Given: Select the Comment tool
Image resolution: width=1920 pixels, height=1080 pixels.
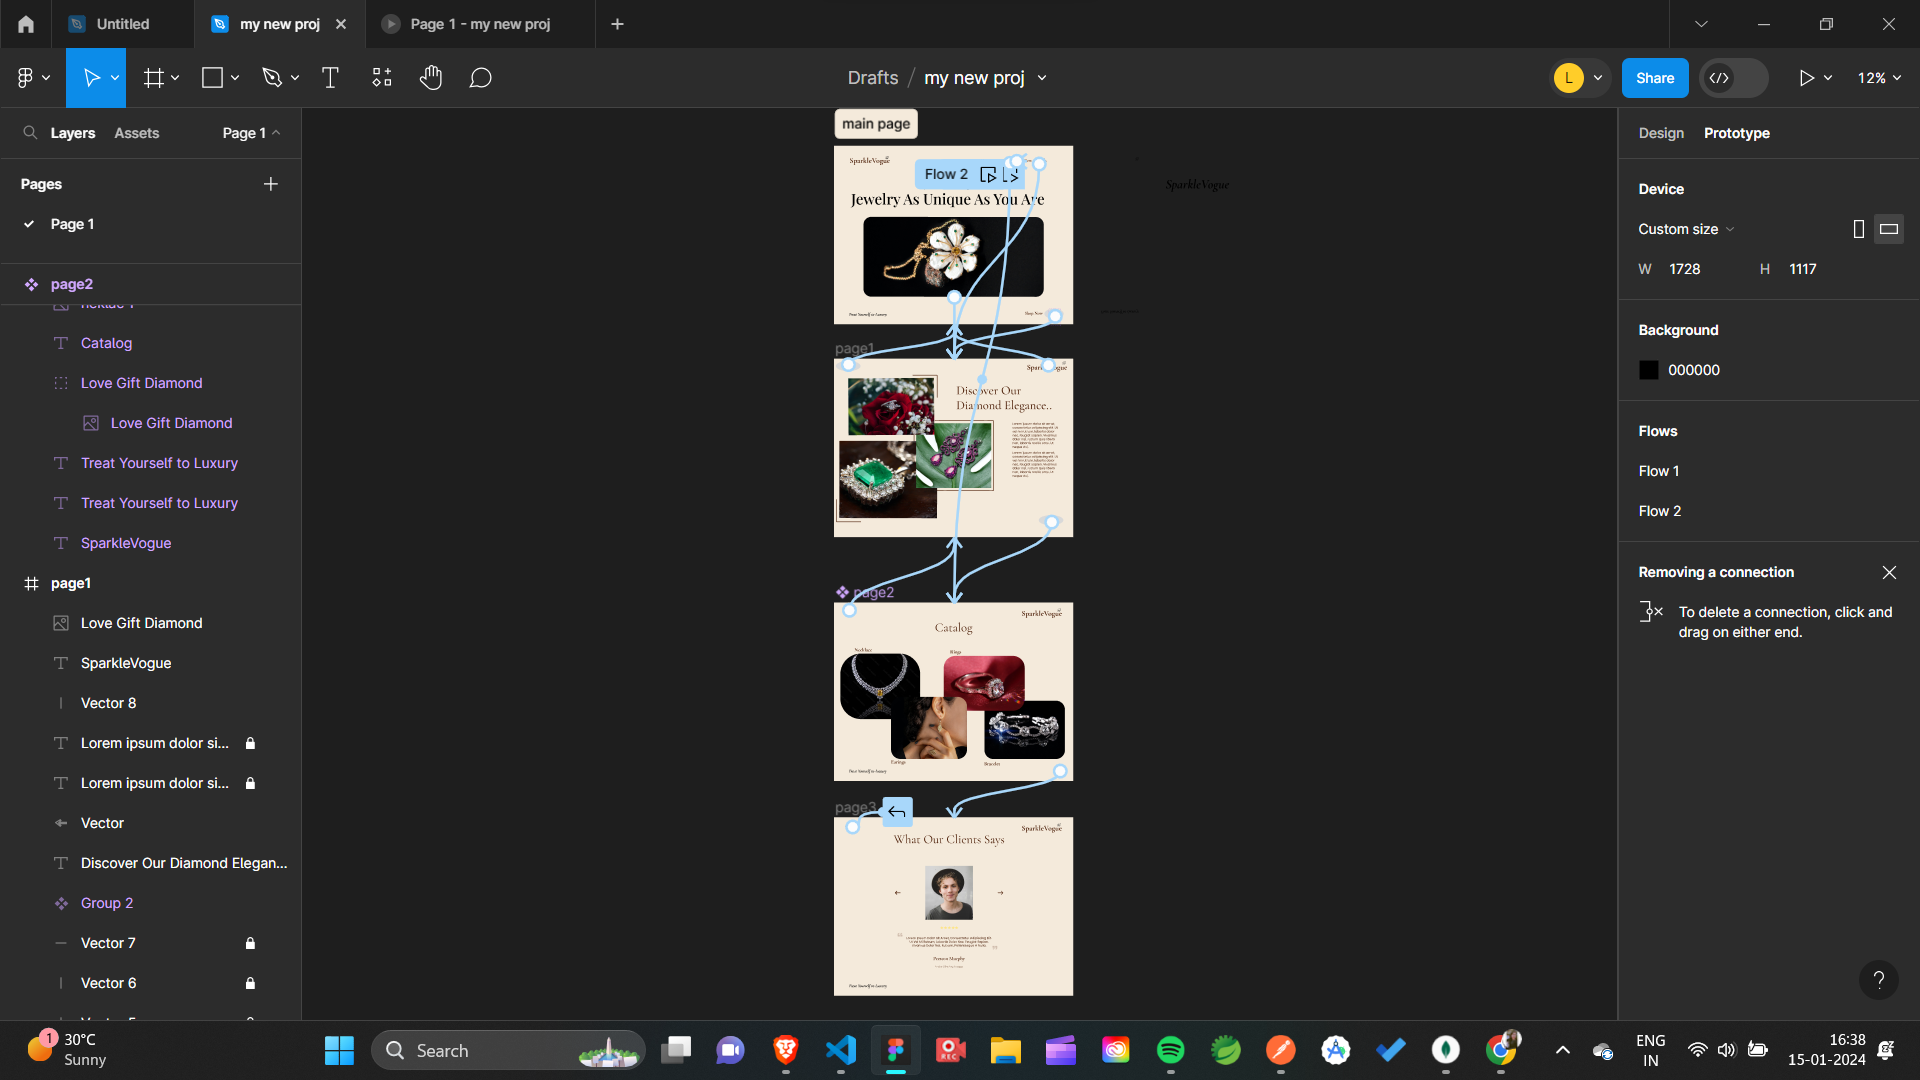Looking at the screenshot, I should [x=480, y=78].
